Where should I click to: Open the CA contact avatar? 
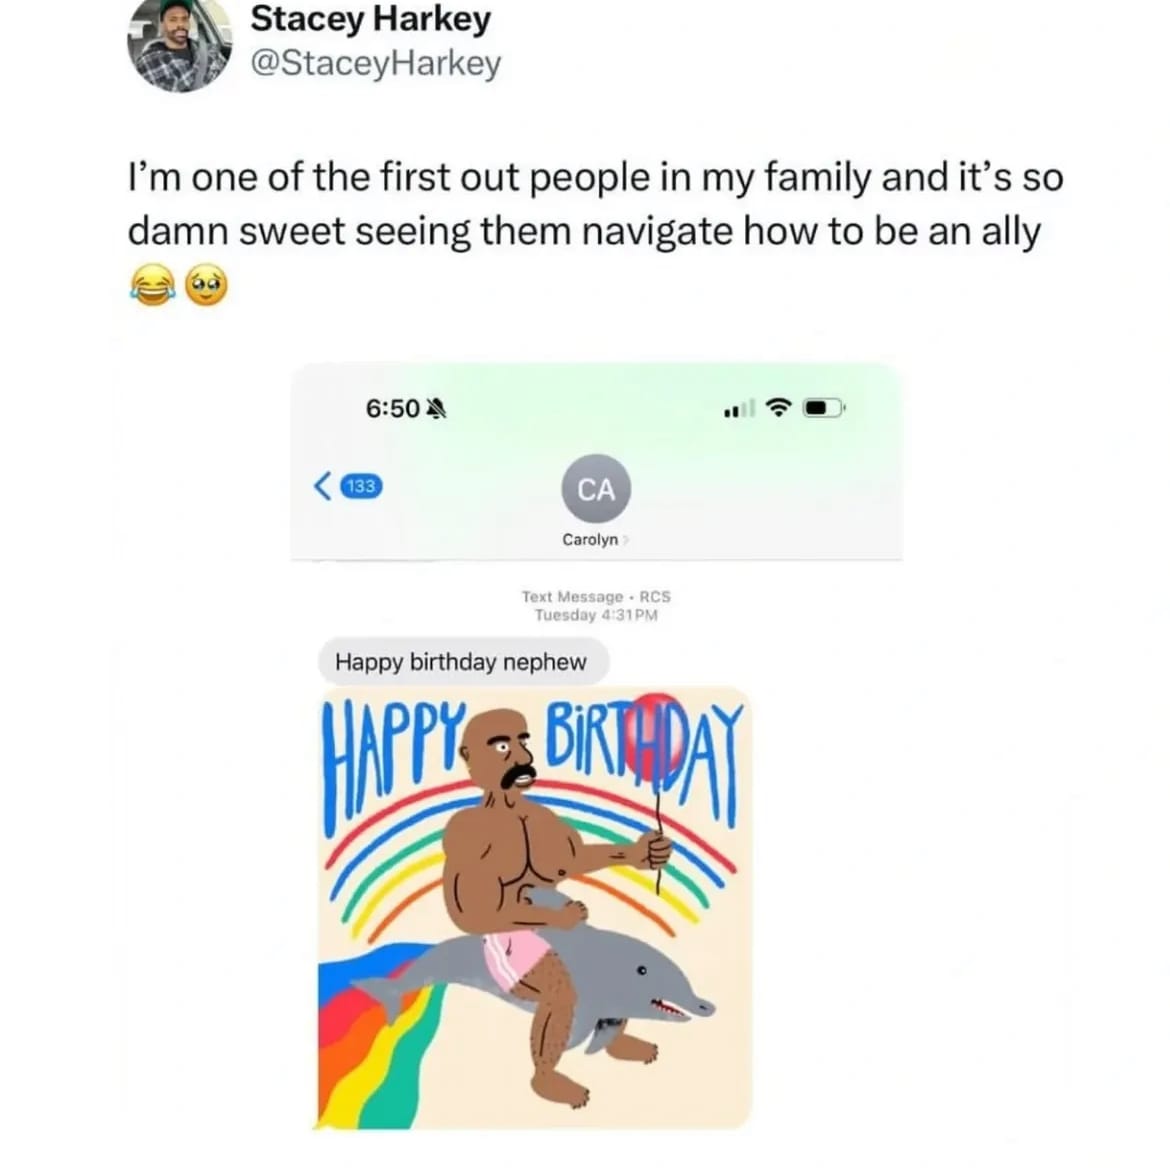click(596, 489)
